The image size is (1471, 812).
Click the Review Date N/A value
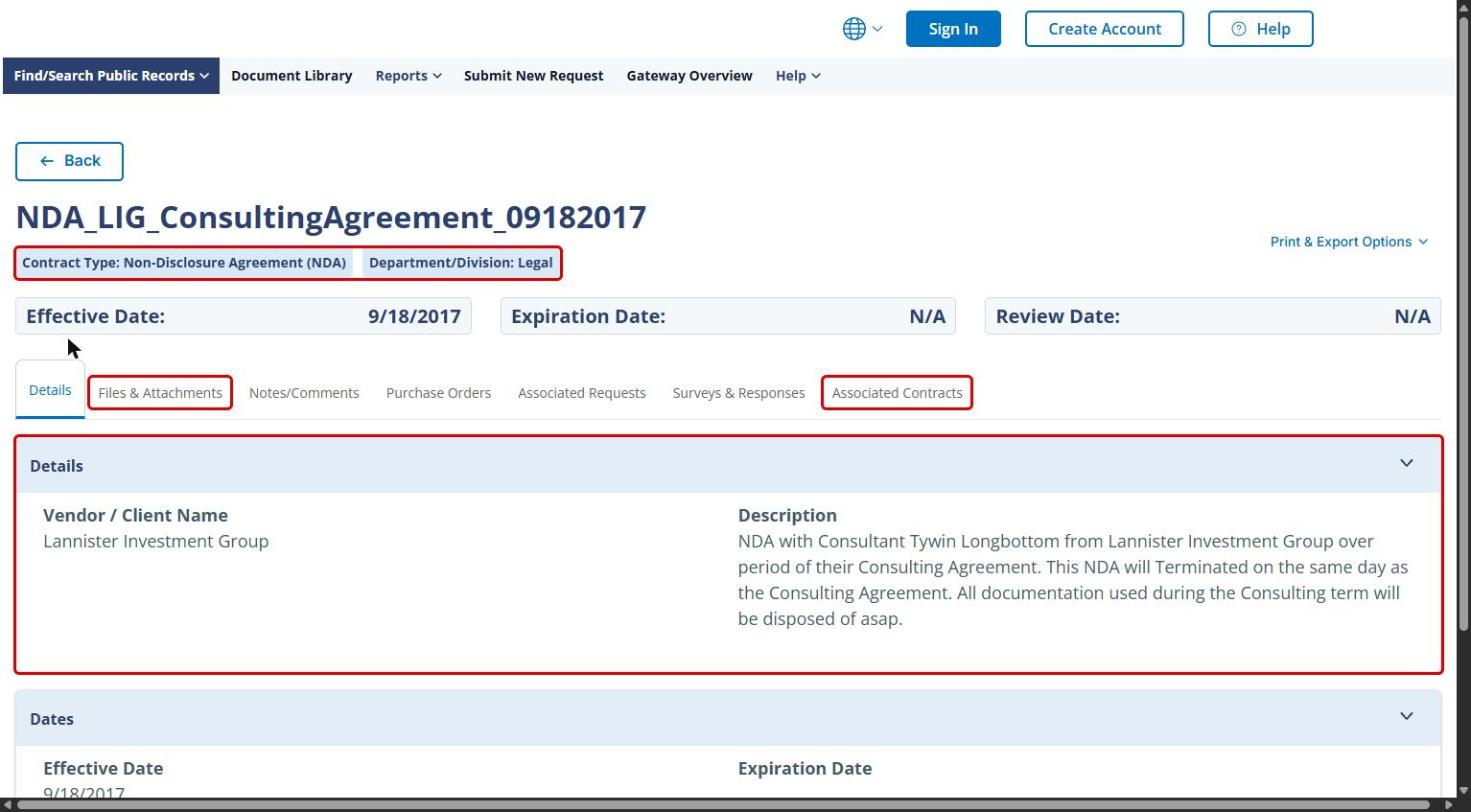coord(1412,316)
